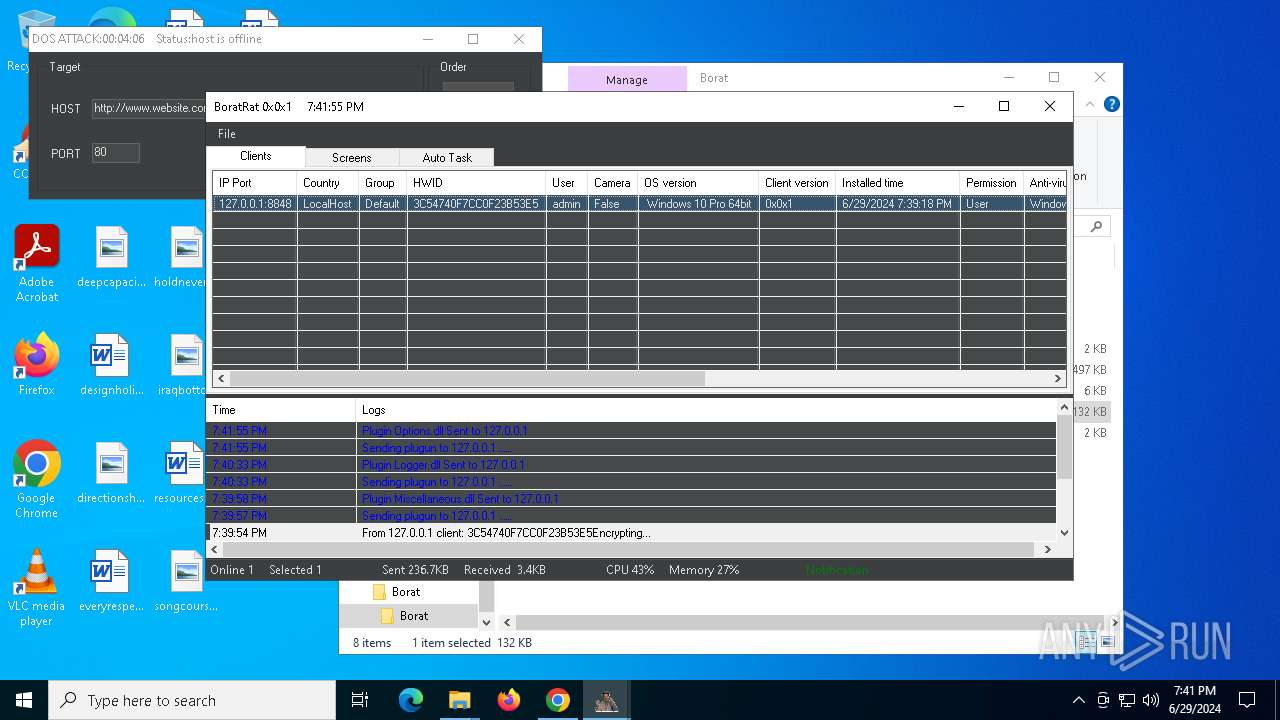Click down arrow of logs vertical scrollbar
The height and width of the screenshot is (720, 1280).
tap(1064, 533)
